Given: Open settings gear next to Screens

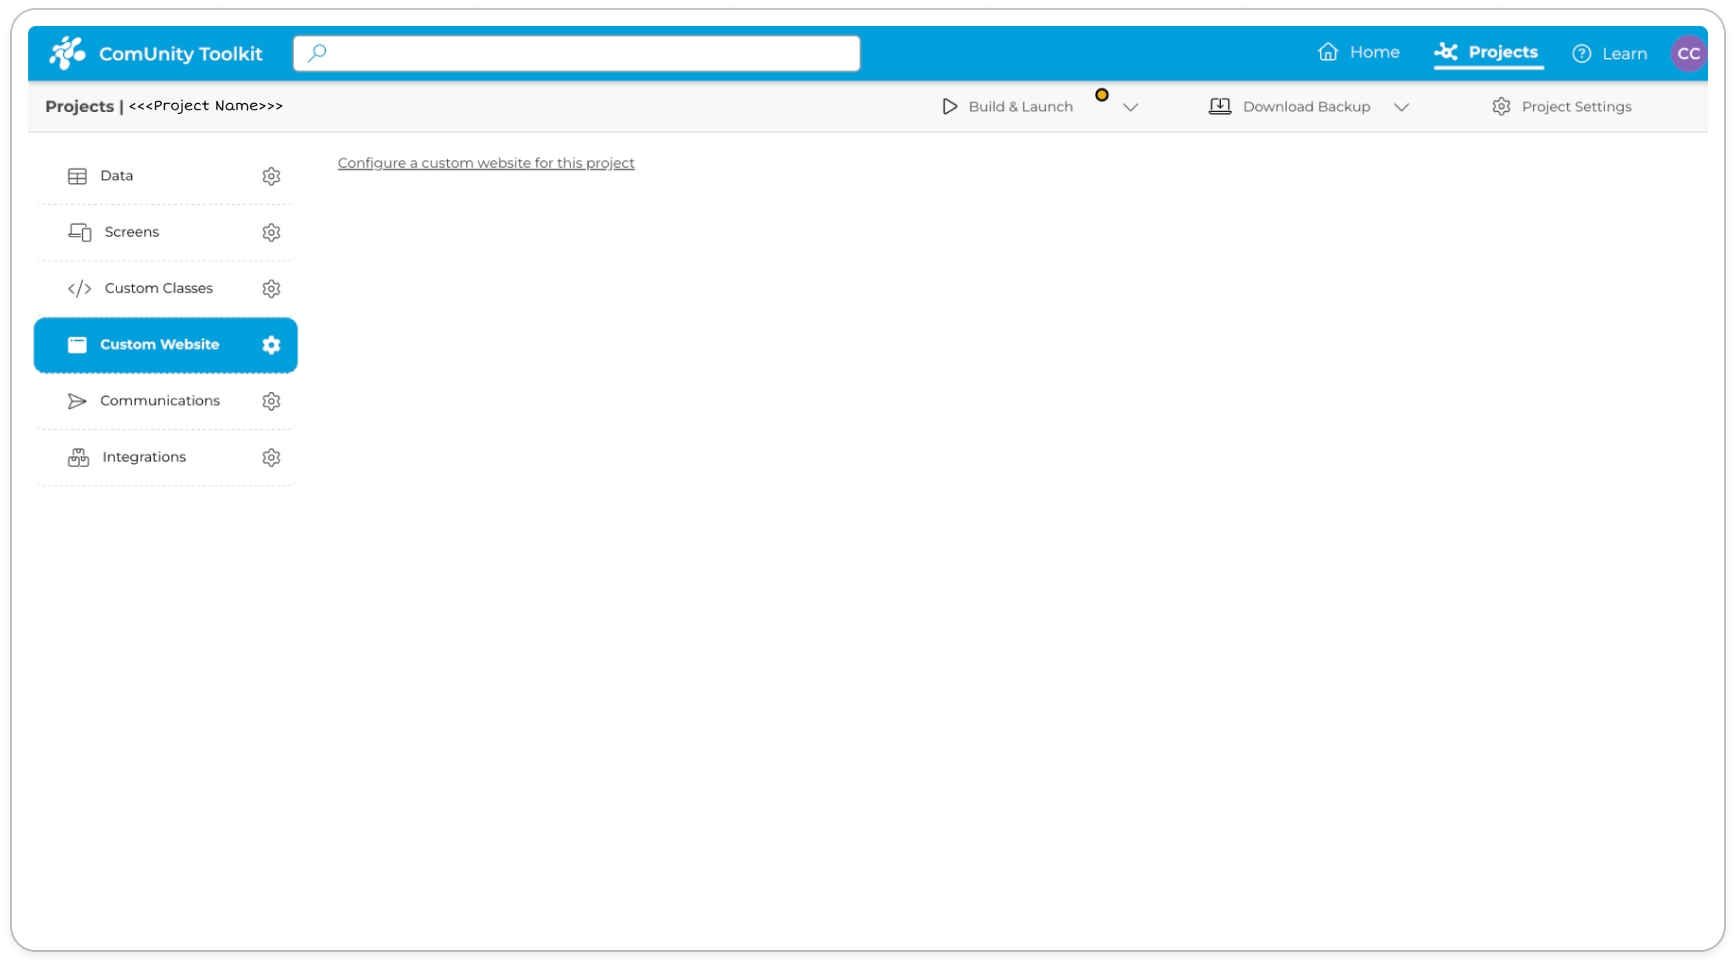Looking at the screenshot, I should click(x=271, y=232).
